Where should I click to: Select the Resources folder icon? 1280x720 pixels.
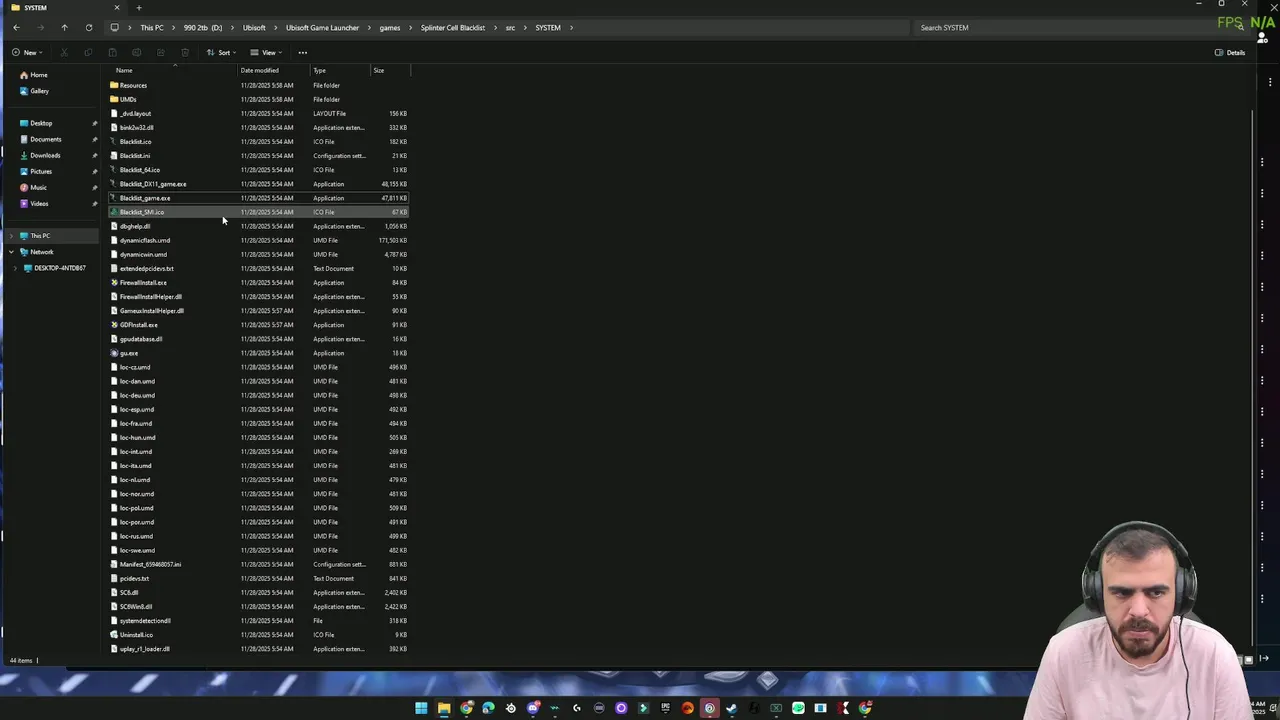point(114,85)
